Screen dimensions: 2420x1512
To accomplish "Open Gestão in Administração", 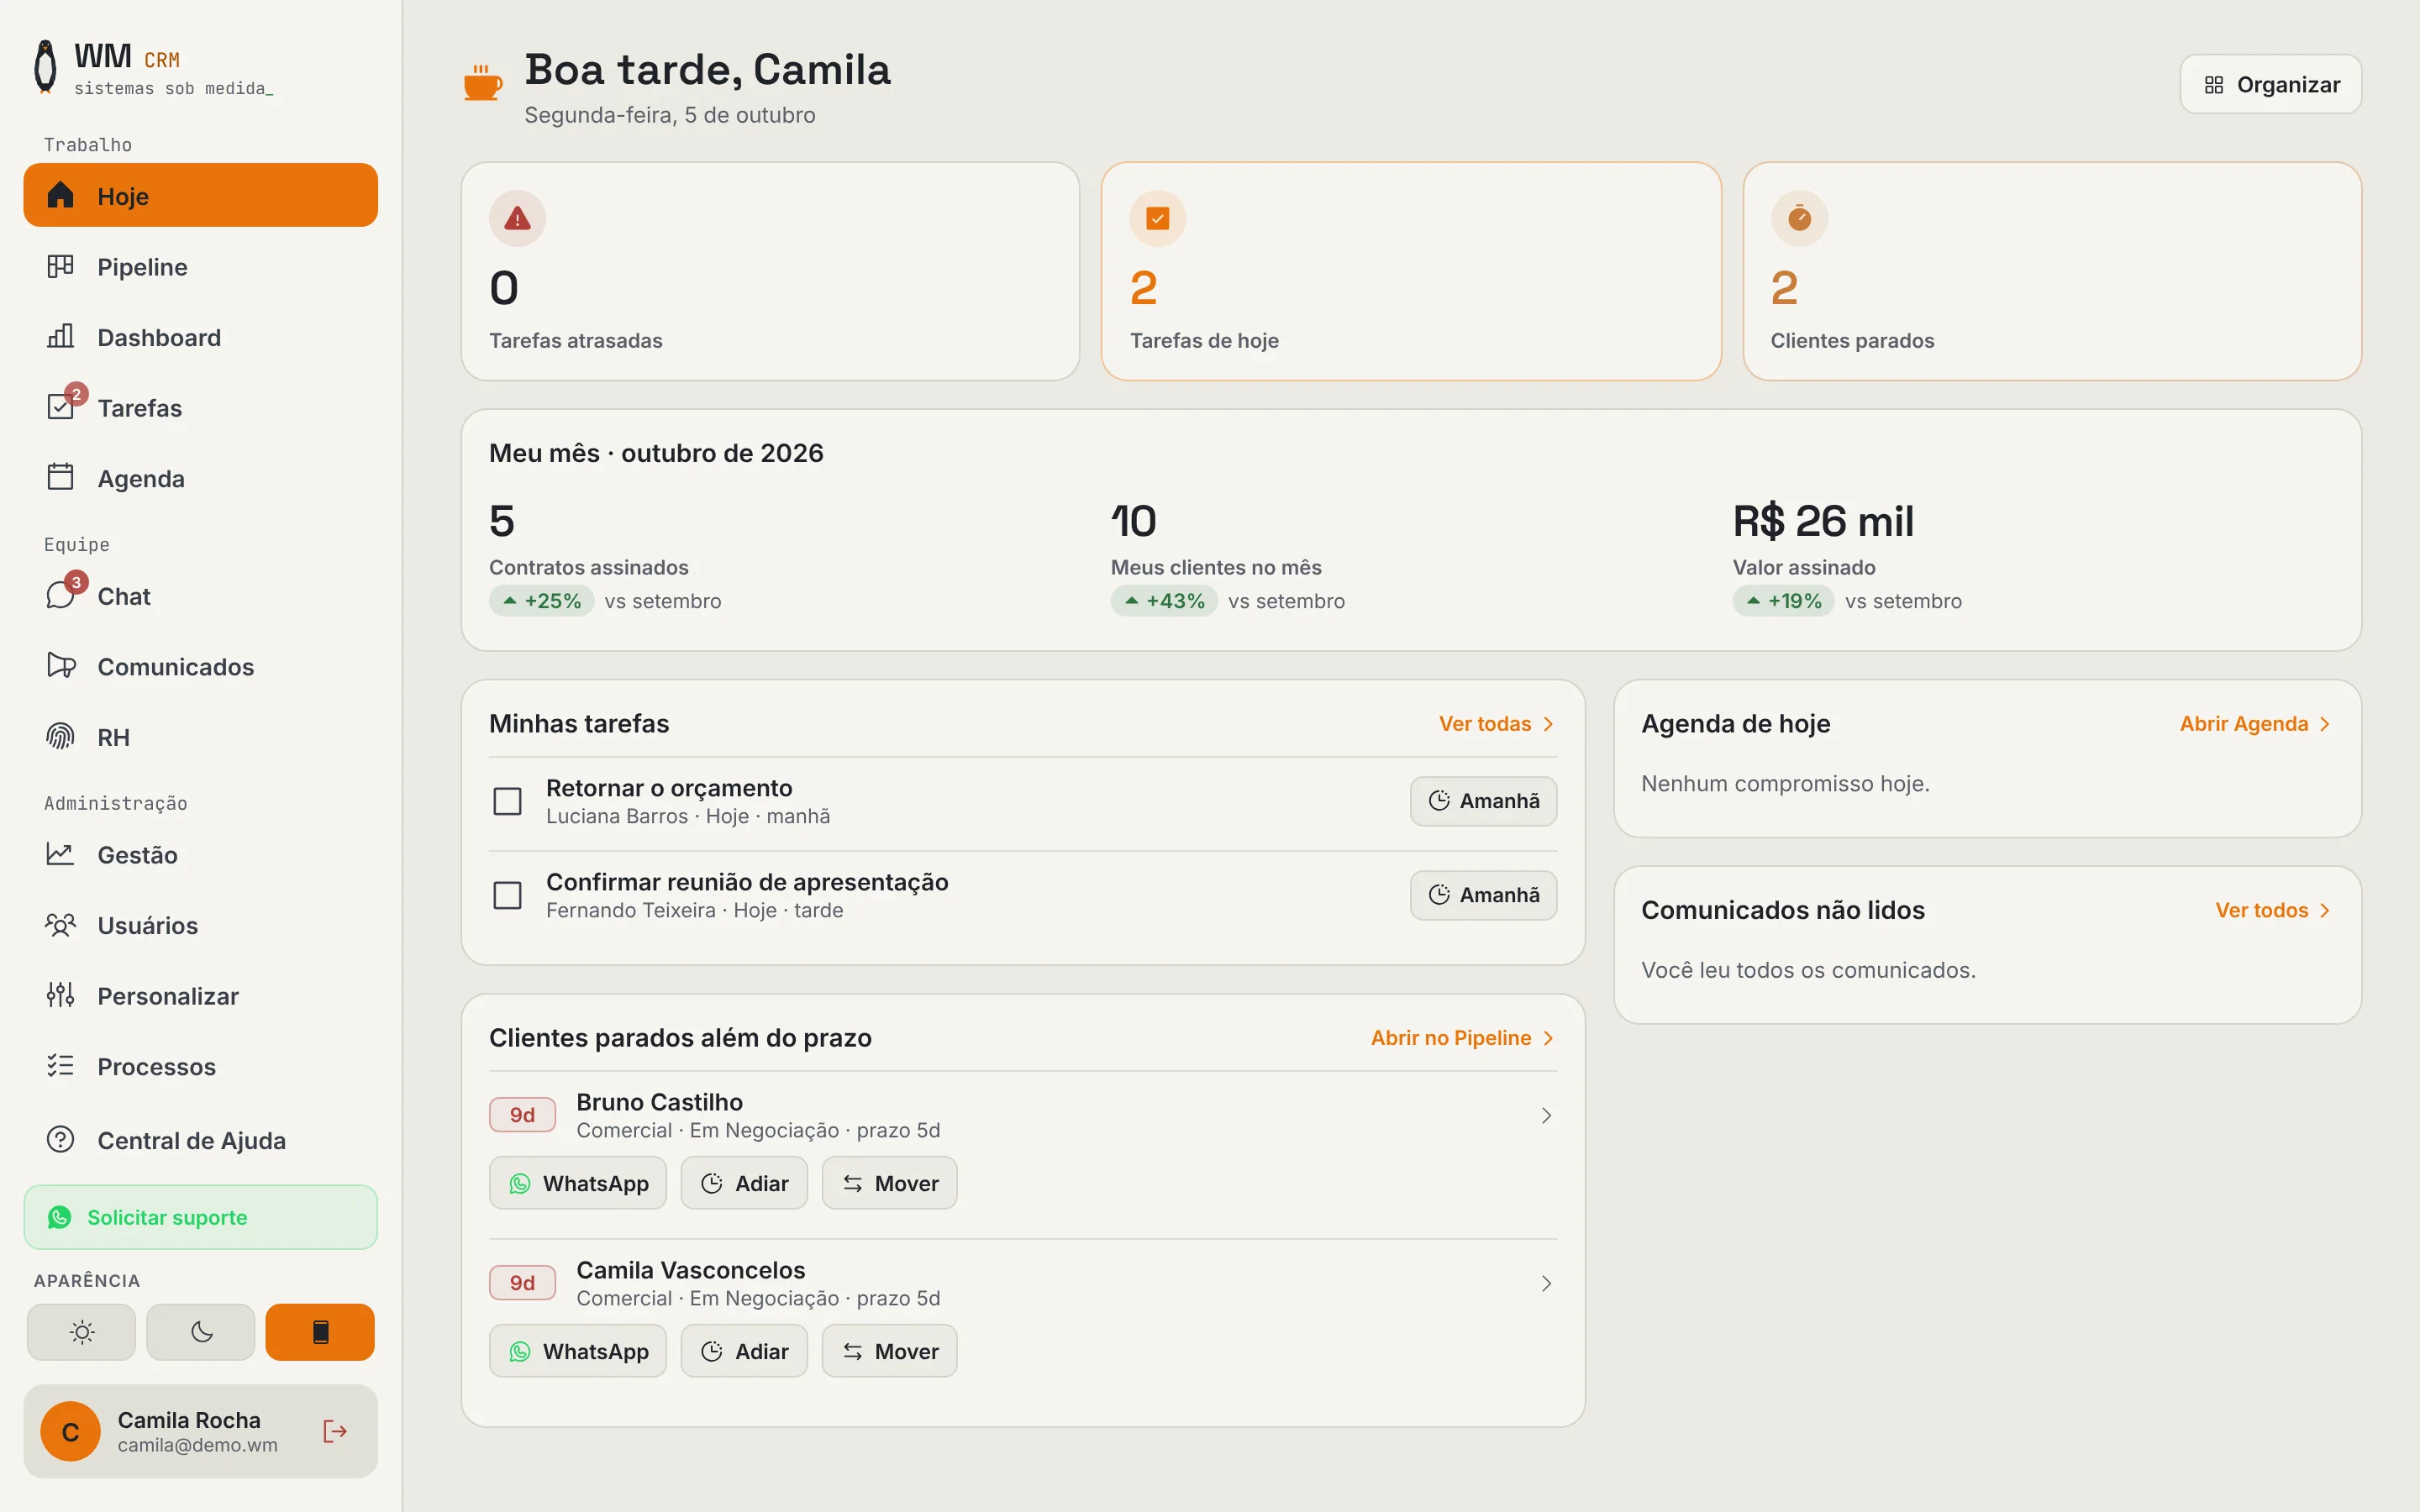I will [x=201, y=855].
